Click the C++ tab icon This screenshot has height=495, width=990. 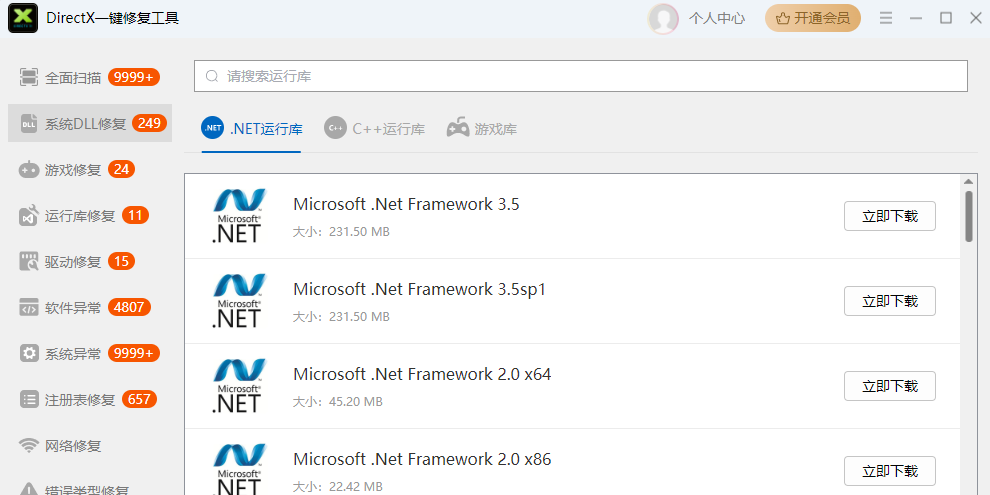[x=335, y=128]
